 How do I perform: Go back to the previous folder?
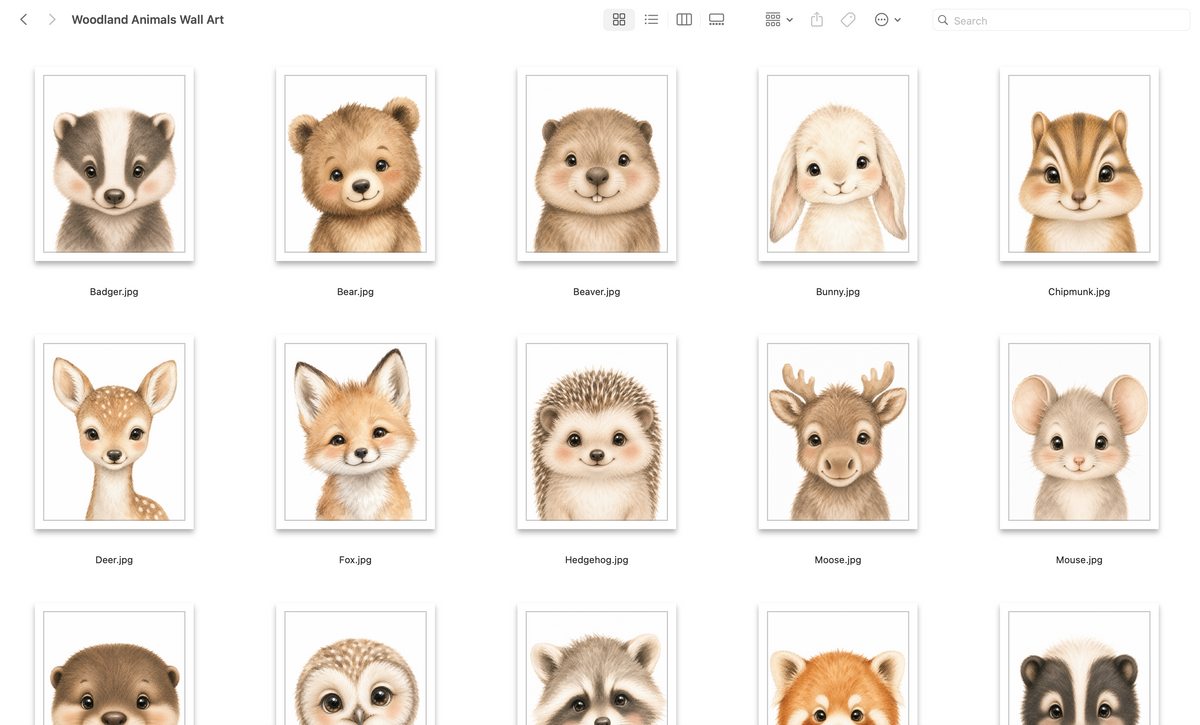click(24, 20)
